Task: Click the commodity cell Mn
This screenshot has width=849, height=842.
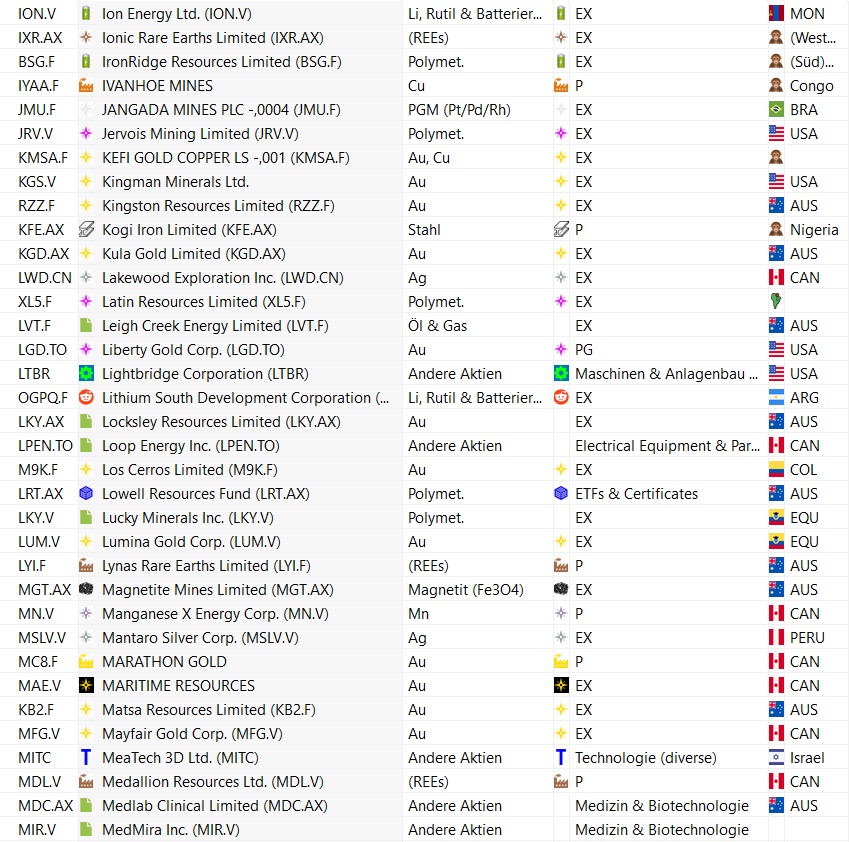Action: tap(419, 613)
